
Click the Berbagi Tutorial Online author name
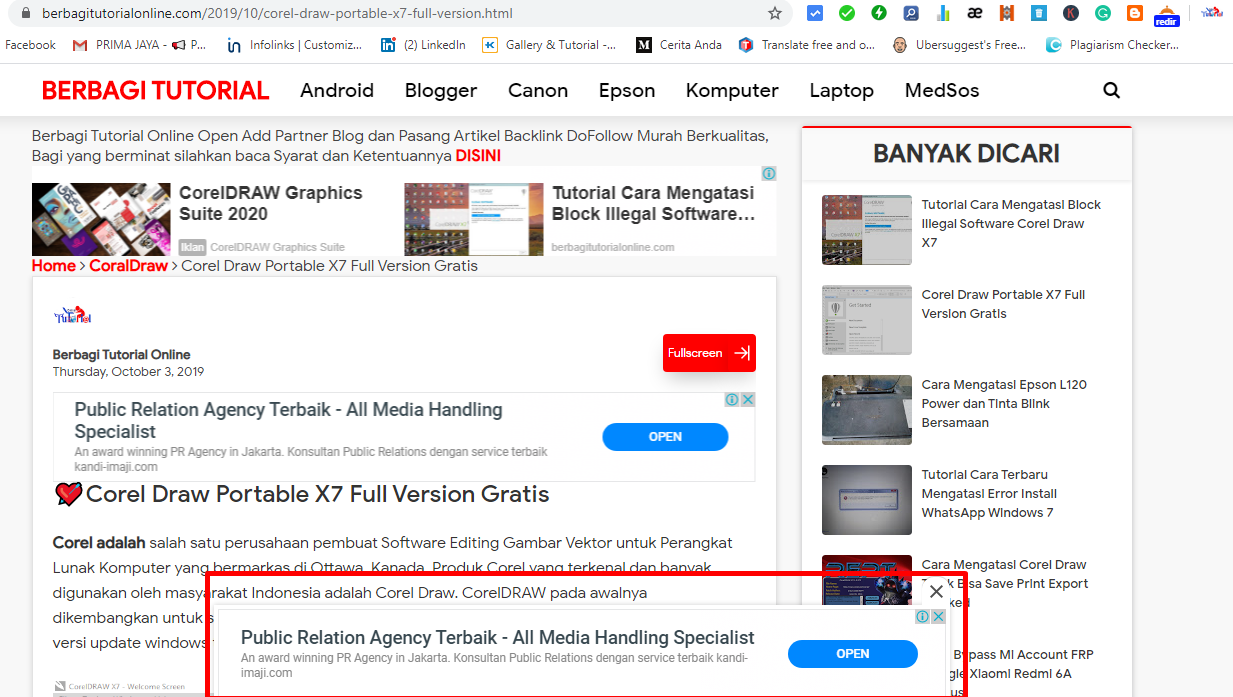(x=121, y=355)
